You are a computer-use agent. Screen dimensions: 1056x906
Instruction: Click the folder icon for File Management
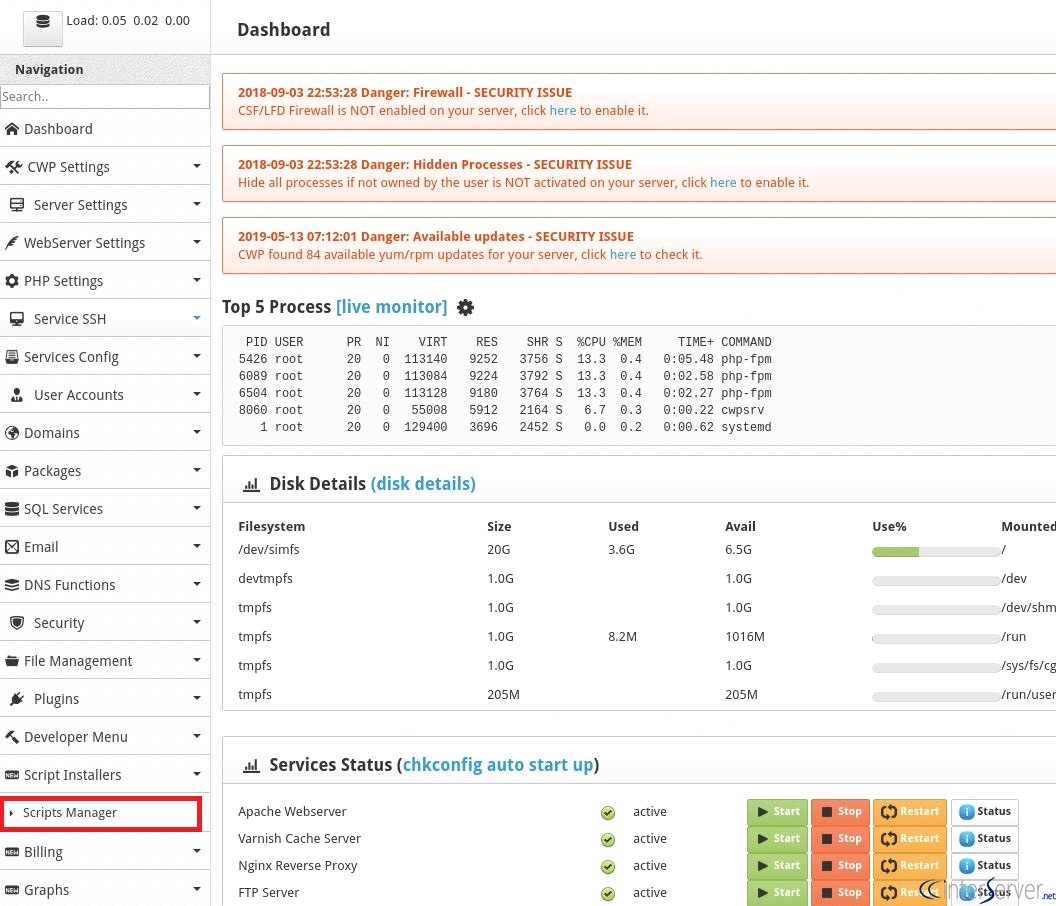click(x=11, y=661)
